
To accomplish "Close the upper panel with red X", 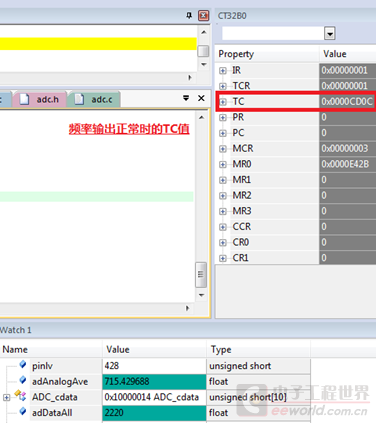I will [x=203, y=15].
